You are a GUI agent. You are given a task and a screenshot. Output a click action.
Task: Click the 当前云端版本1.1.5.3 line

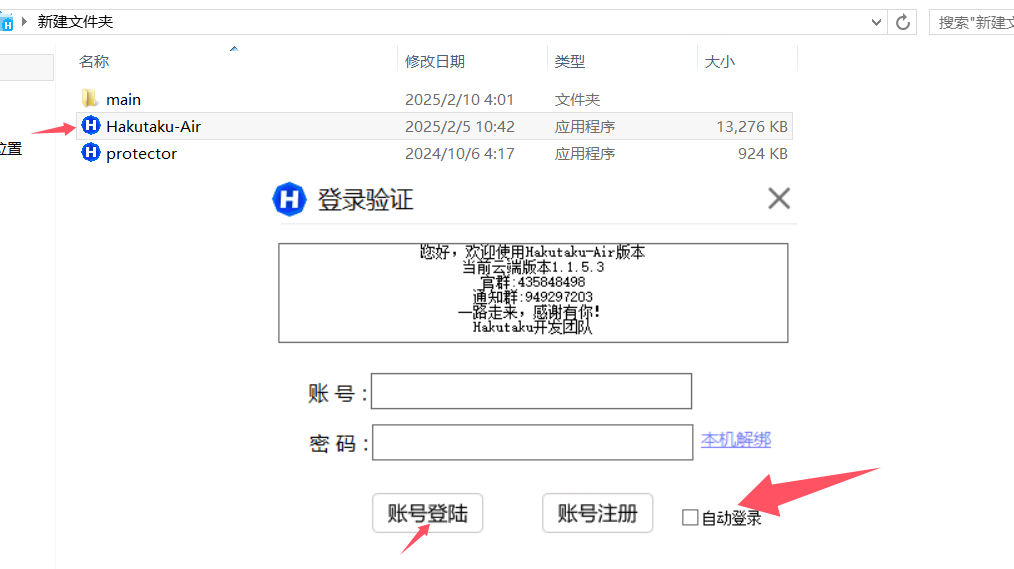tap(533, 267)
